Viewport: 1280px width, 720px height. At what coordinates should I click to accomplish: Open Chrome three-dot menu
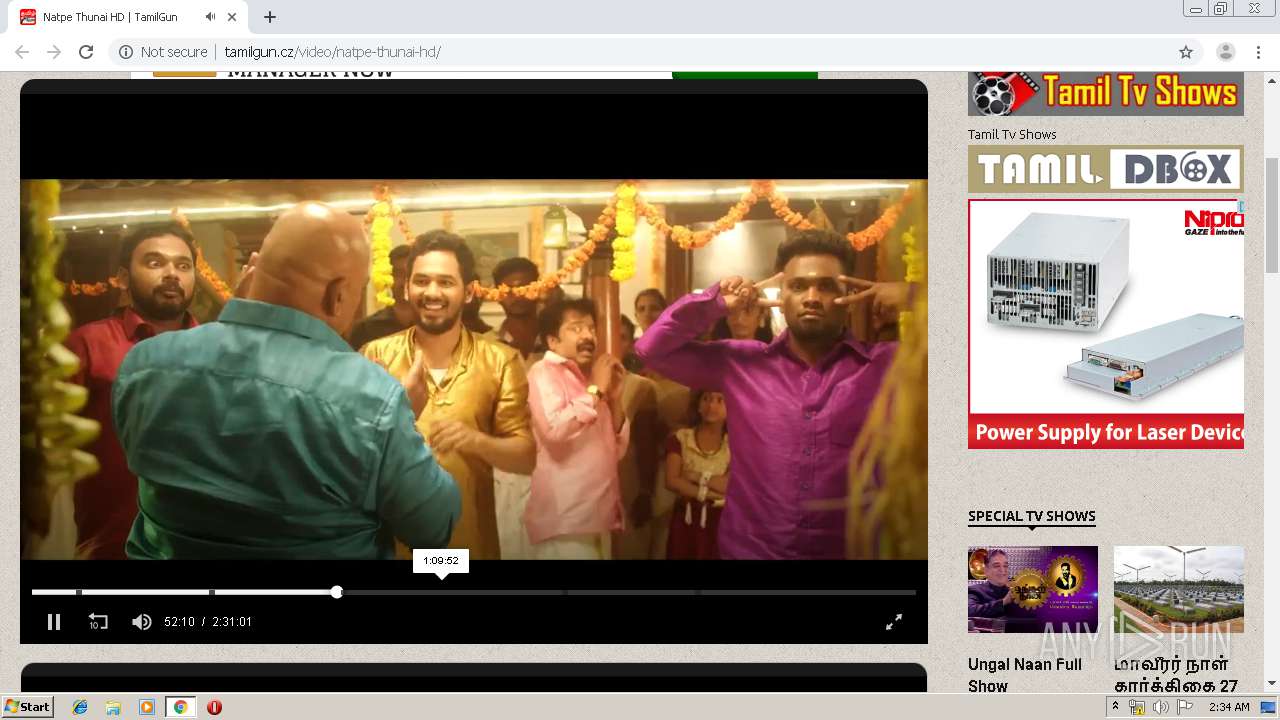1258,52
